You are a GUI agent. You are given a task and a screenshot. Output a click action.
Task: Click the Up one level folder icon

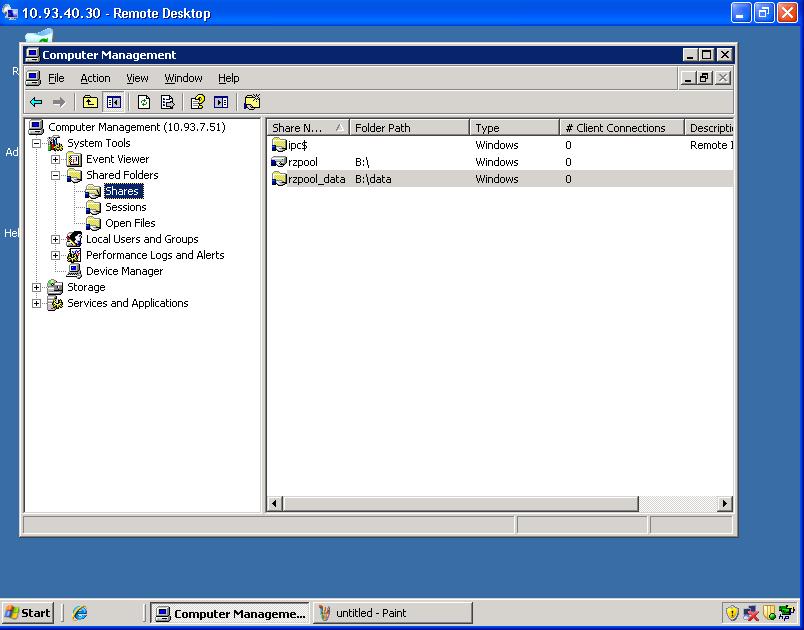pyautogui.click(x=90, y=102)
